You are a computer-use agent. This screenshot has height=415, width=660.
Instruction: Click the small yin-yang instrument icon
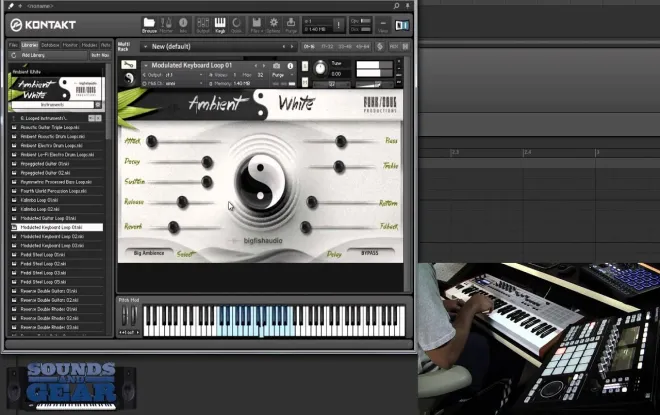point(129,78)
